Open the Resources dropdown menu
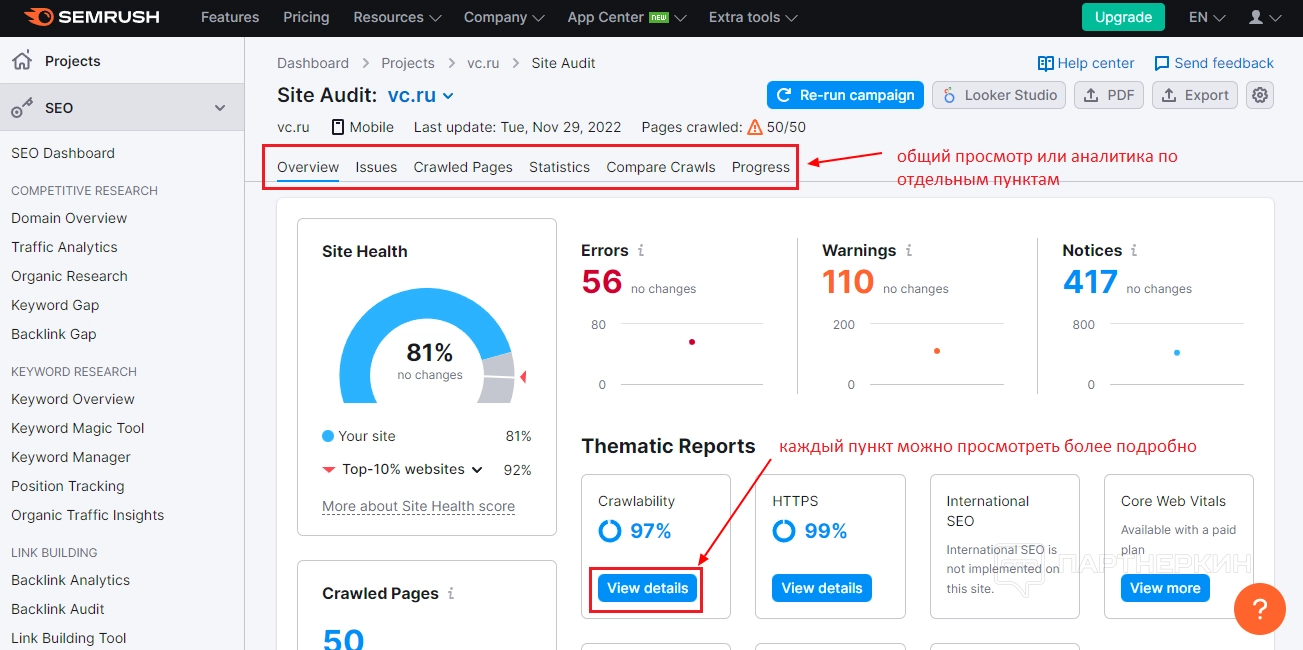This screenshot has width=1303, height=650. [x=397, y=17]
